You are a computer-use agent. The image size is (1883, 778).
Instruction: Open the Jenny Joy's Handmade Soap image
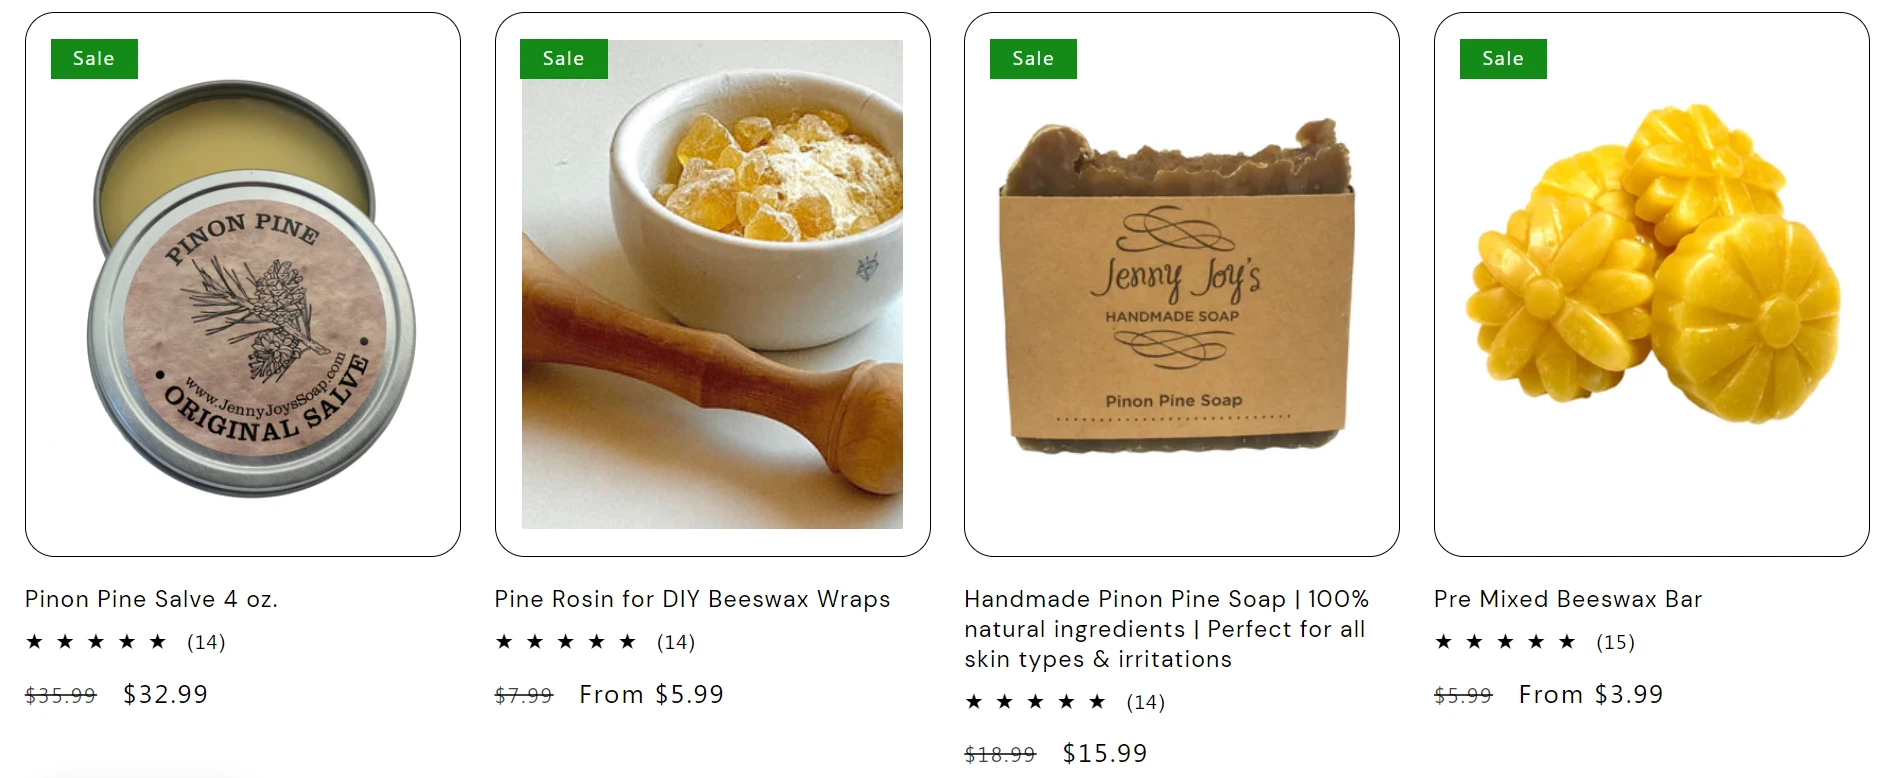(1181, 285)
